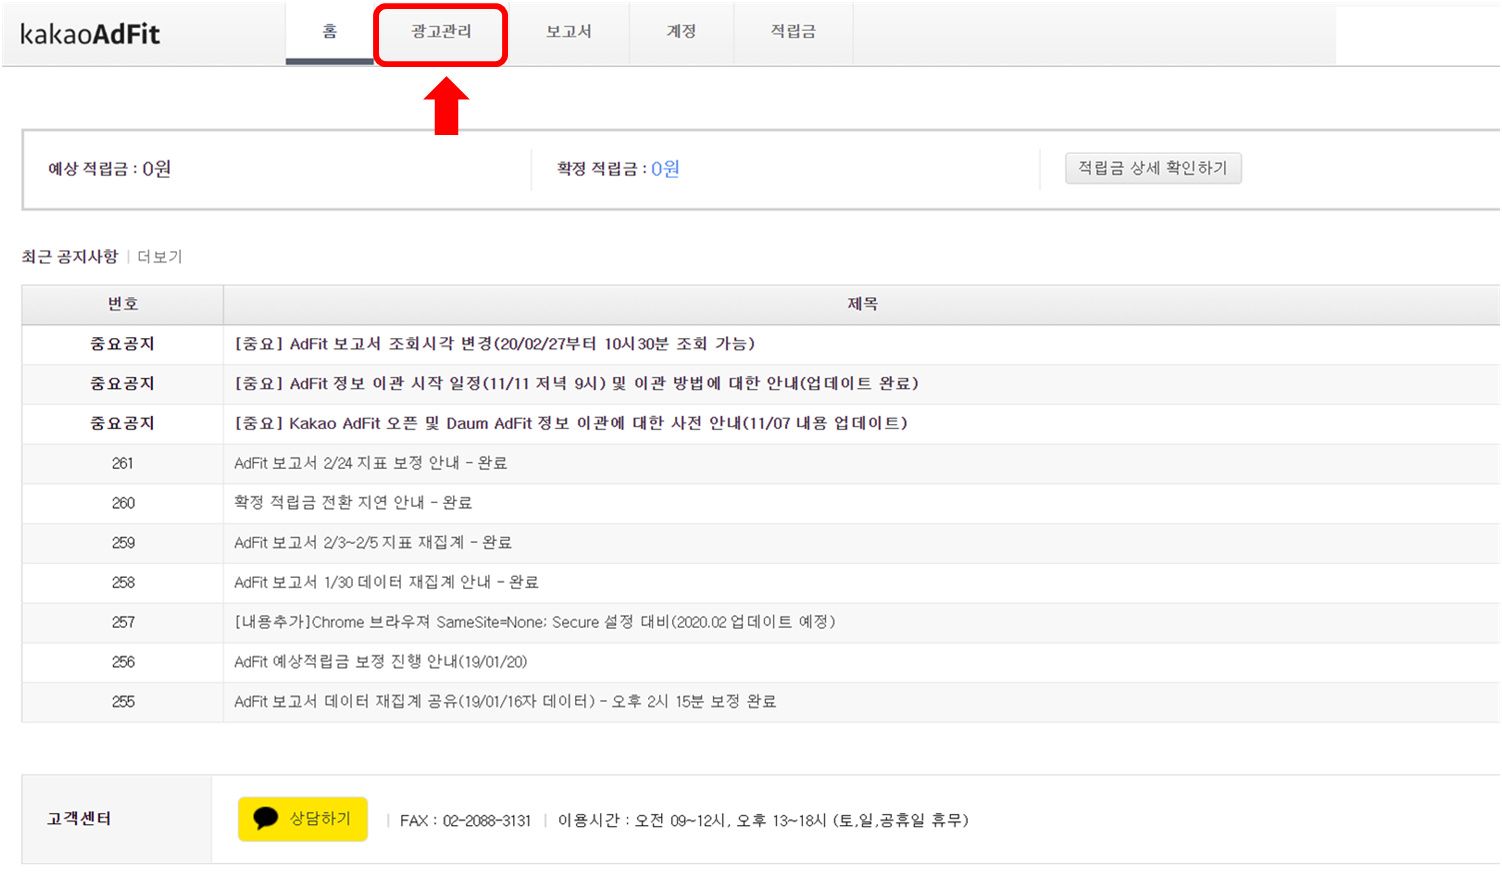Viewport: 1502px width, 879px height.
Task: Click the 최근 공지사항 heading
Action: point(70,257)
